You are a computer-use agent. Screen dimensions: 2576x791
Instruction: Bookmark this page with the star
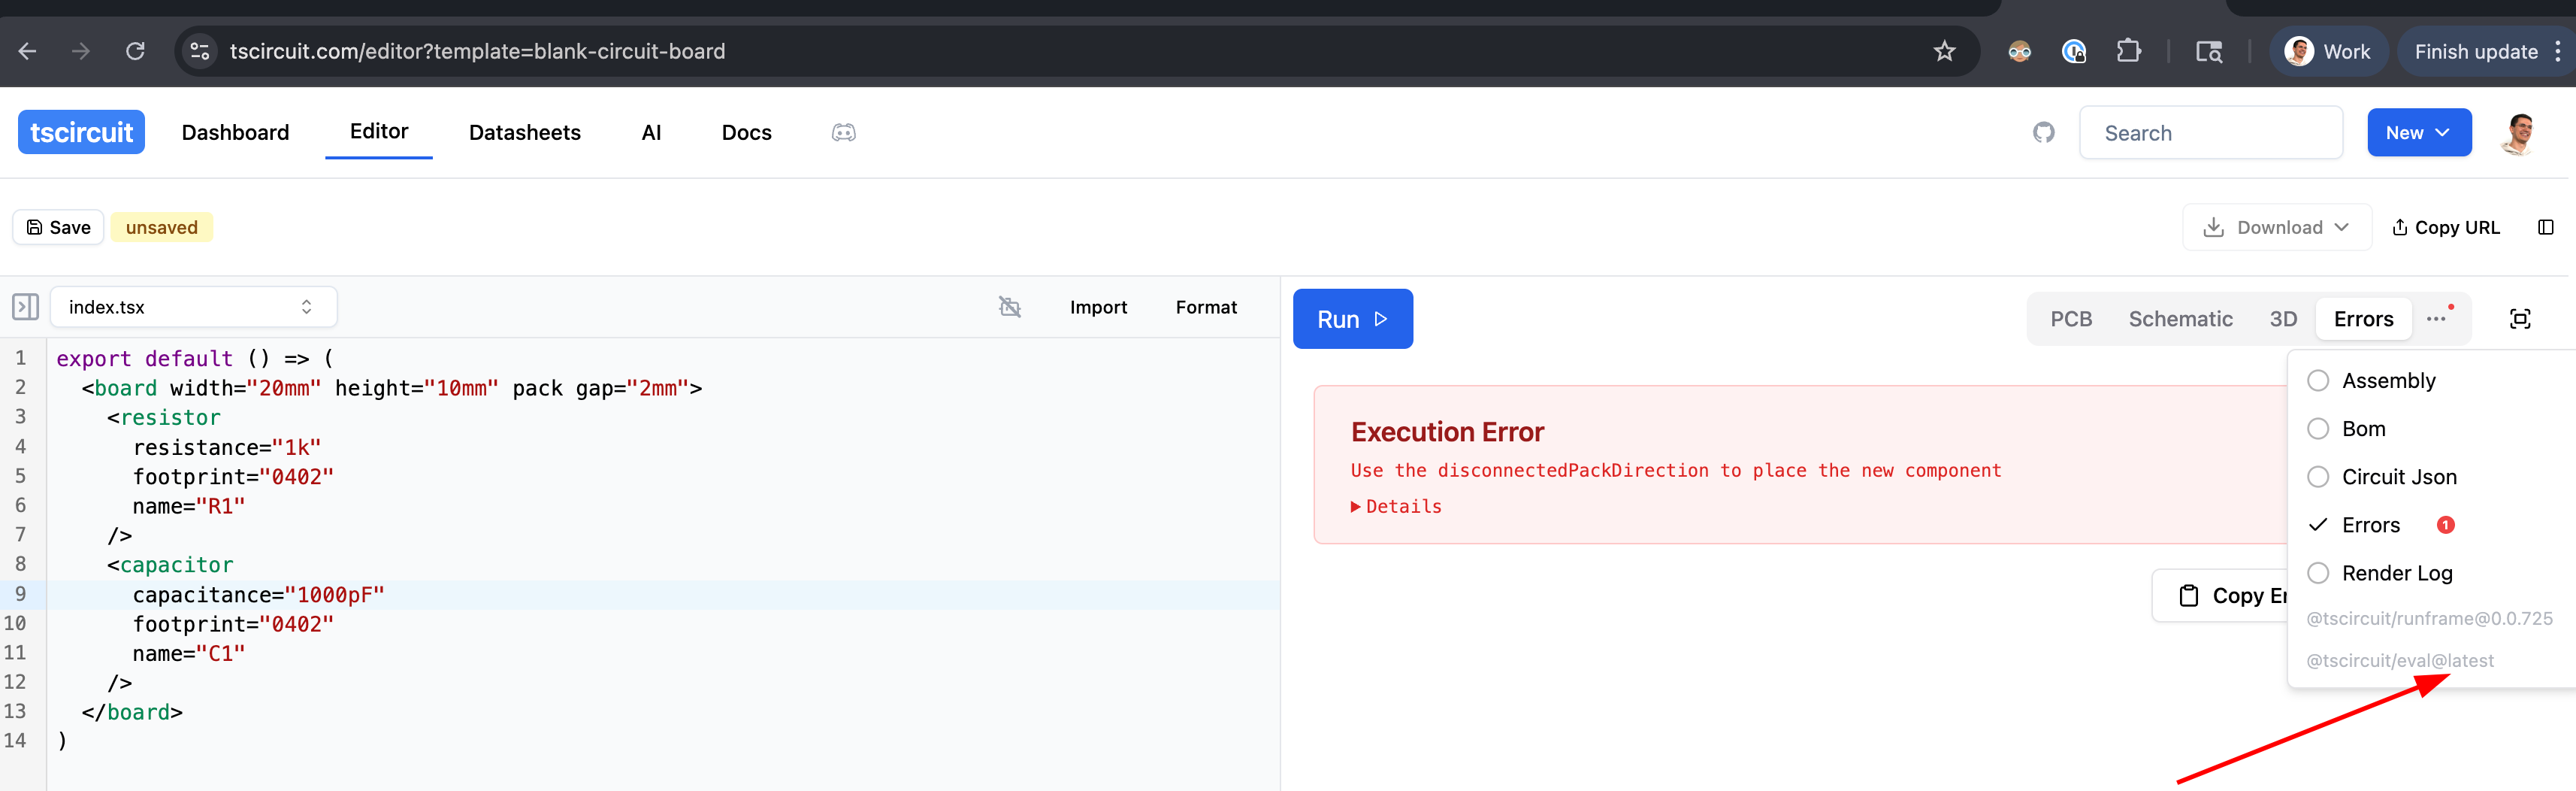pos(1943,51)
